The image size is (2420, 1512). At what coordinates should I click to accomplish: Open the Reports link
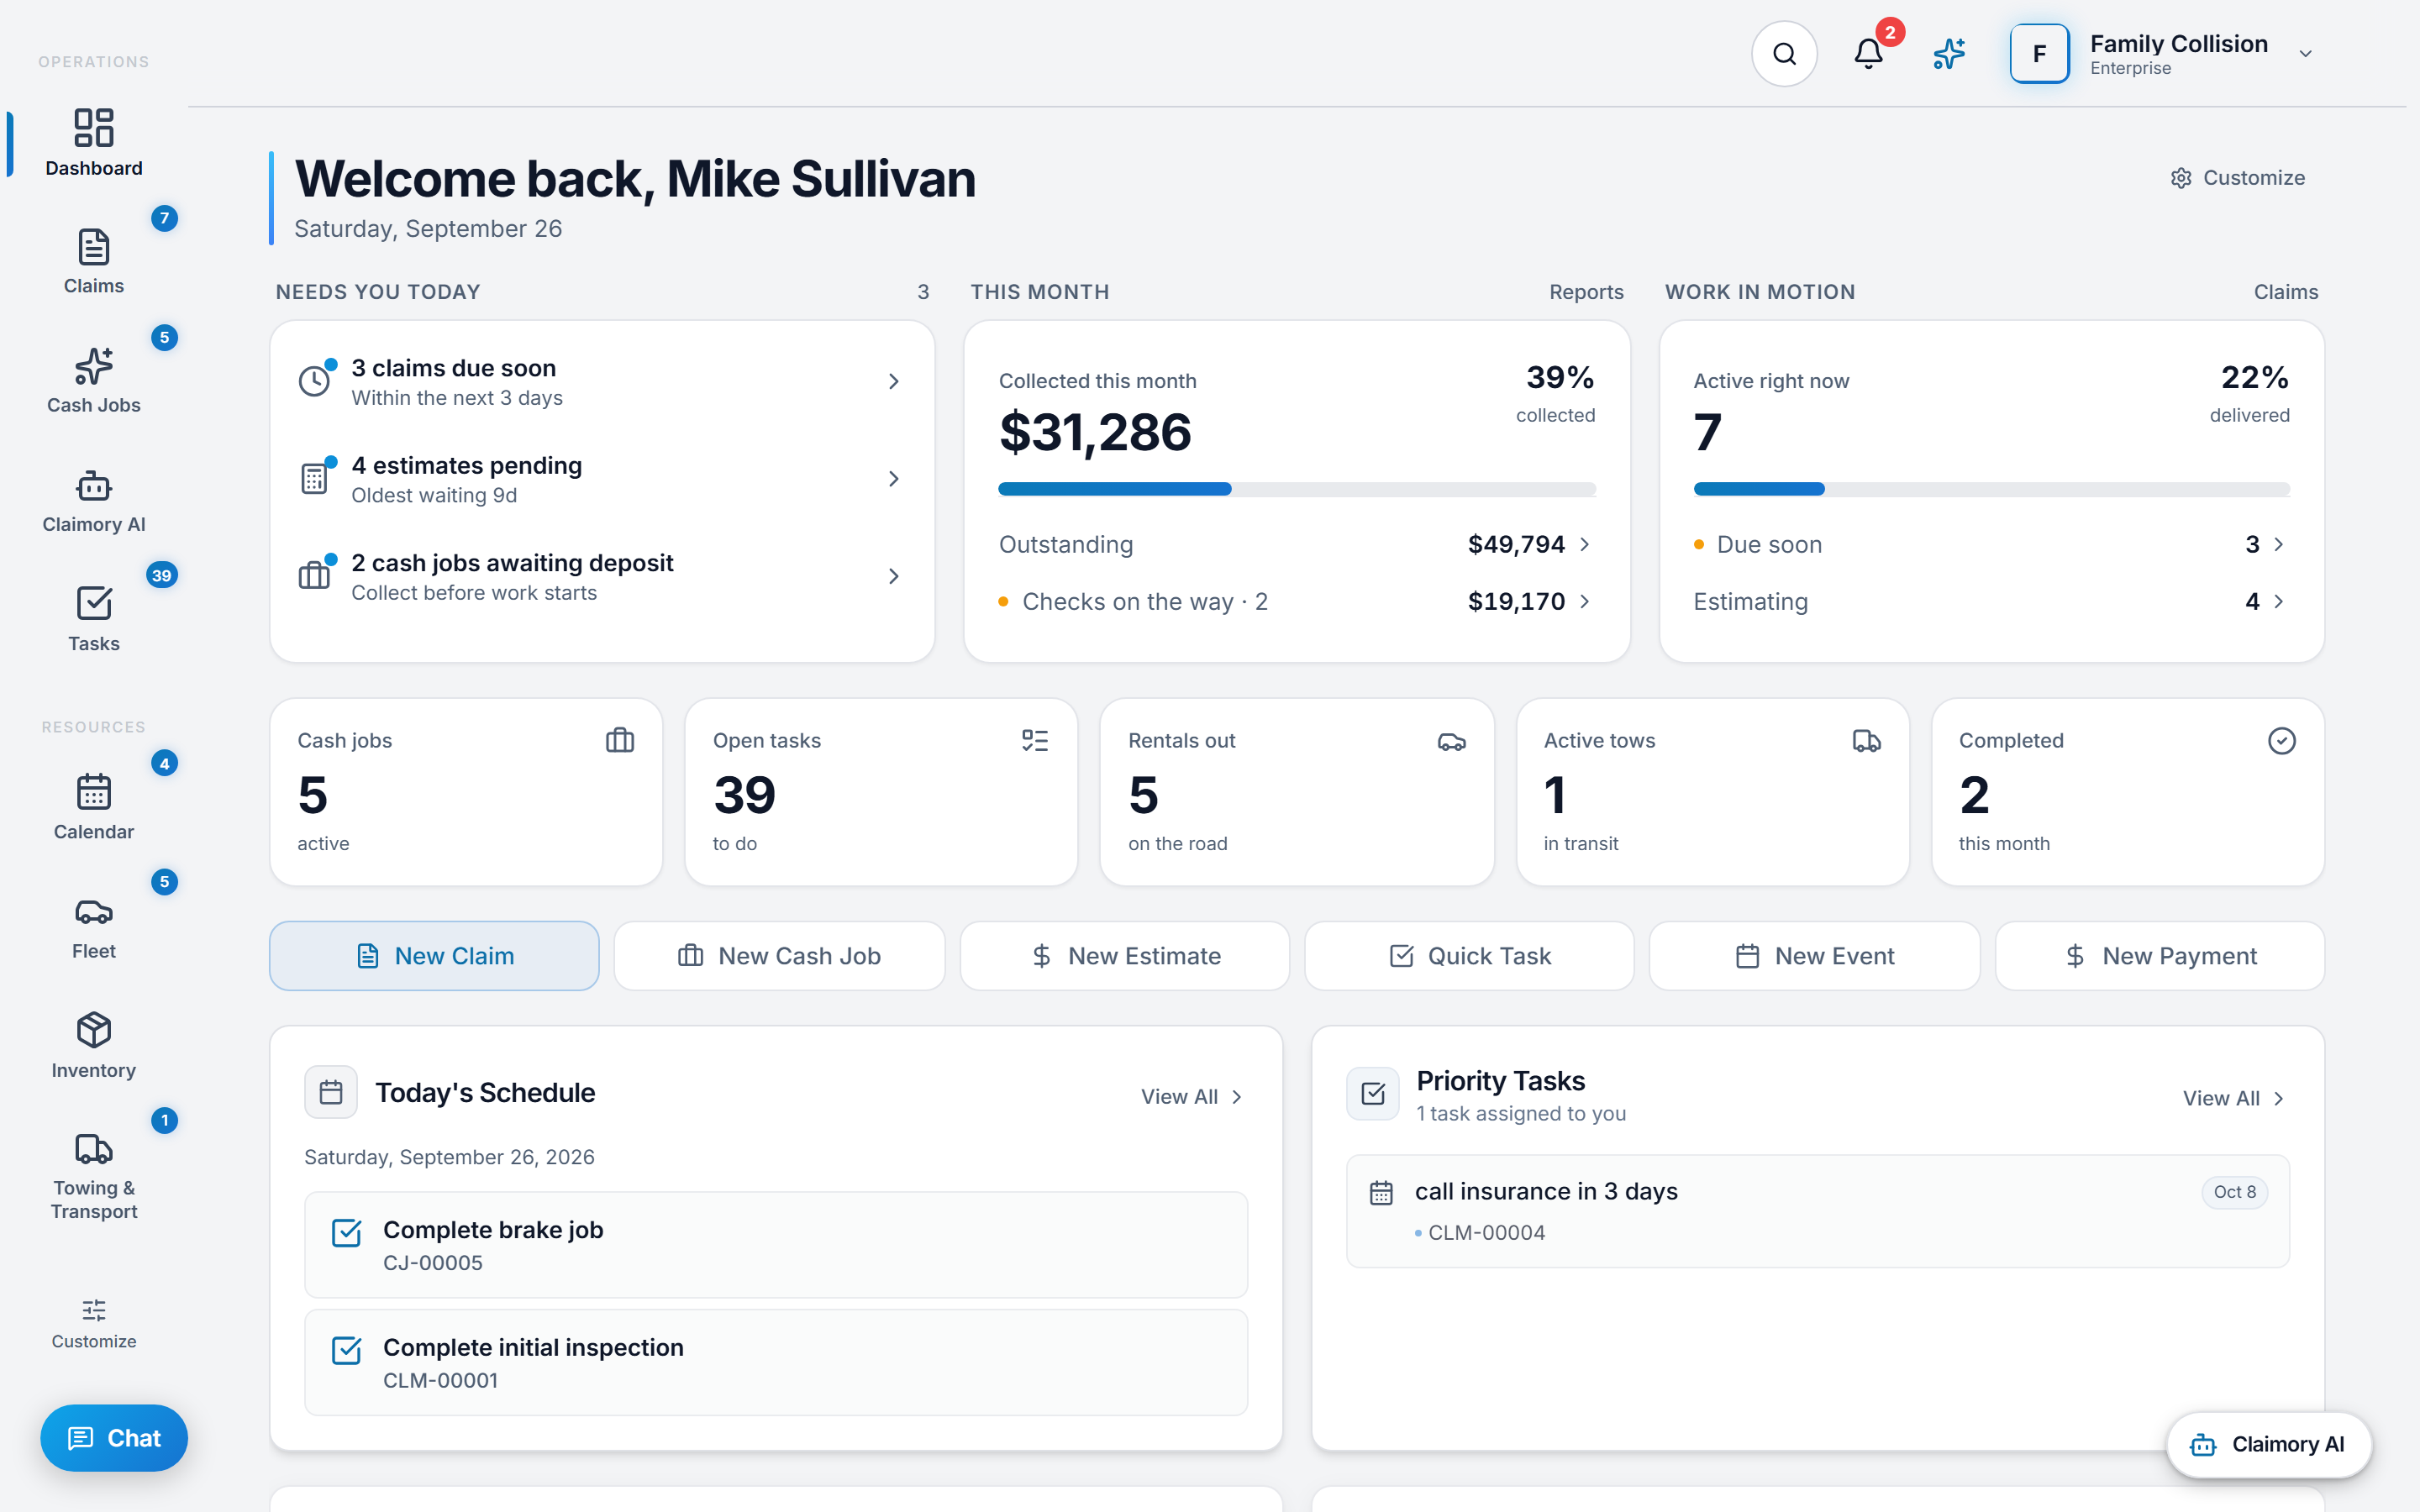click(x=1586, y=292)
